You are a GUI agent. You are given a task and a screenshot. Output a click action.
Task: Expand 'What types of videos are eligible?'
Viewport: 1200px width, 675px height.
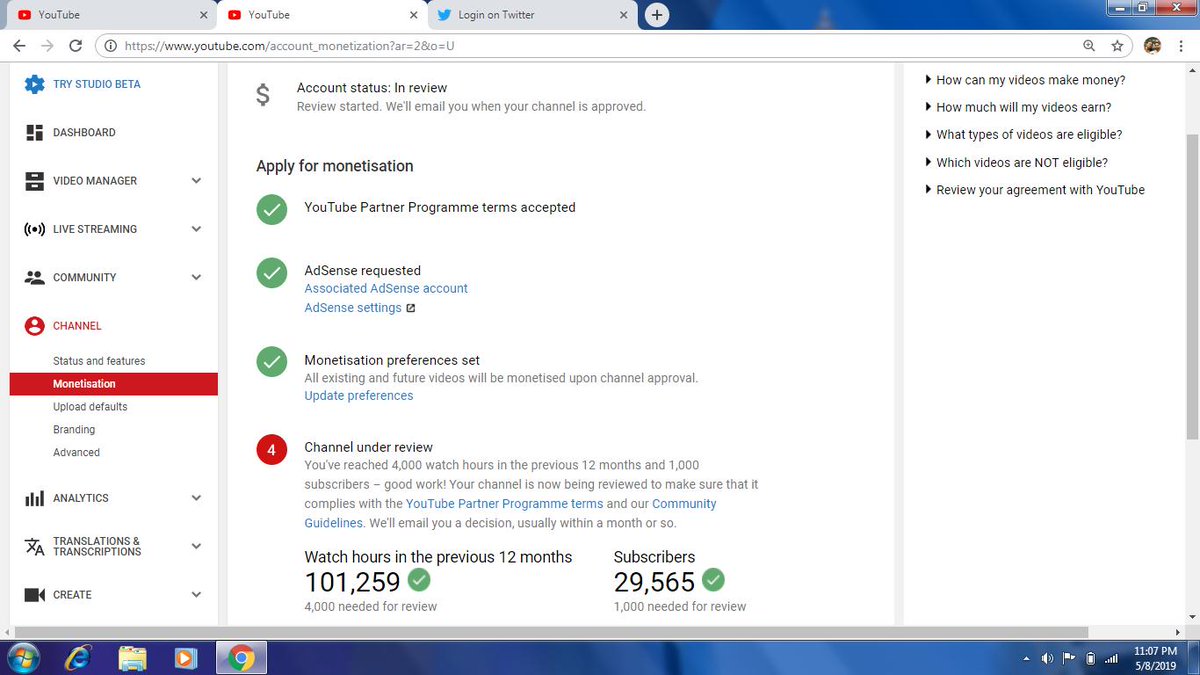[x=1023, y=134]
